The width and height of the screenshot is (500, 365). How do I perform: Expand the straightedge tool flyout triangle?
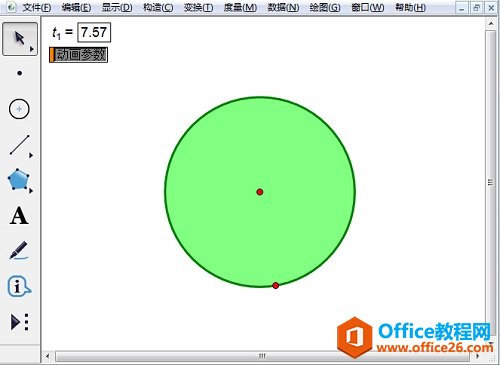(31, 155)
